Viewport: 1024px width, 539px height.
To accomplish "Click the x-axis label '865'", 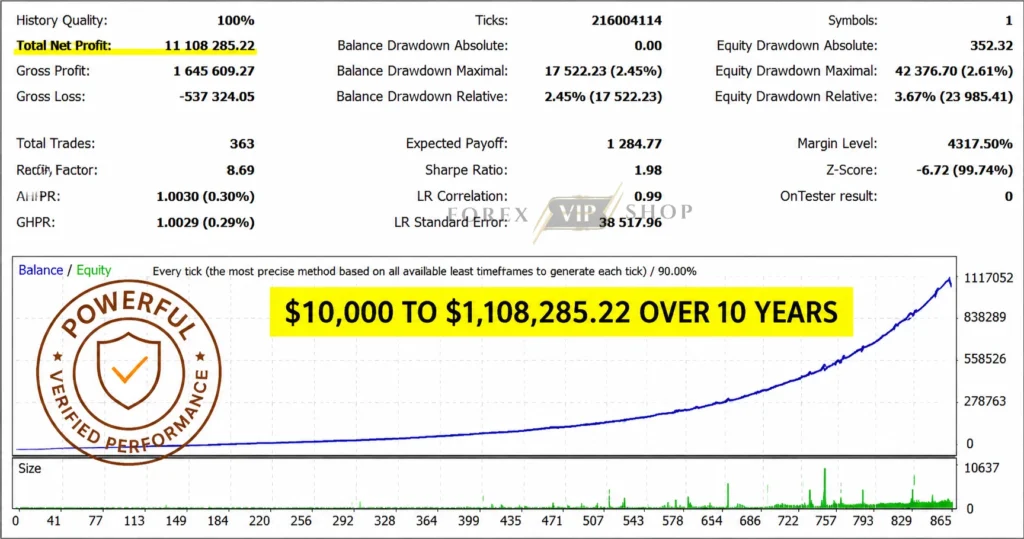I will [x=940, y=521].
